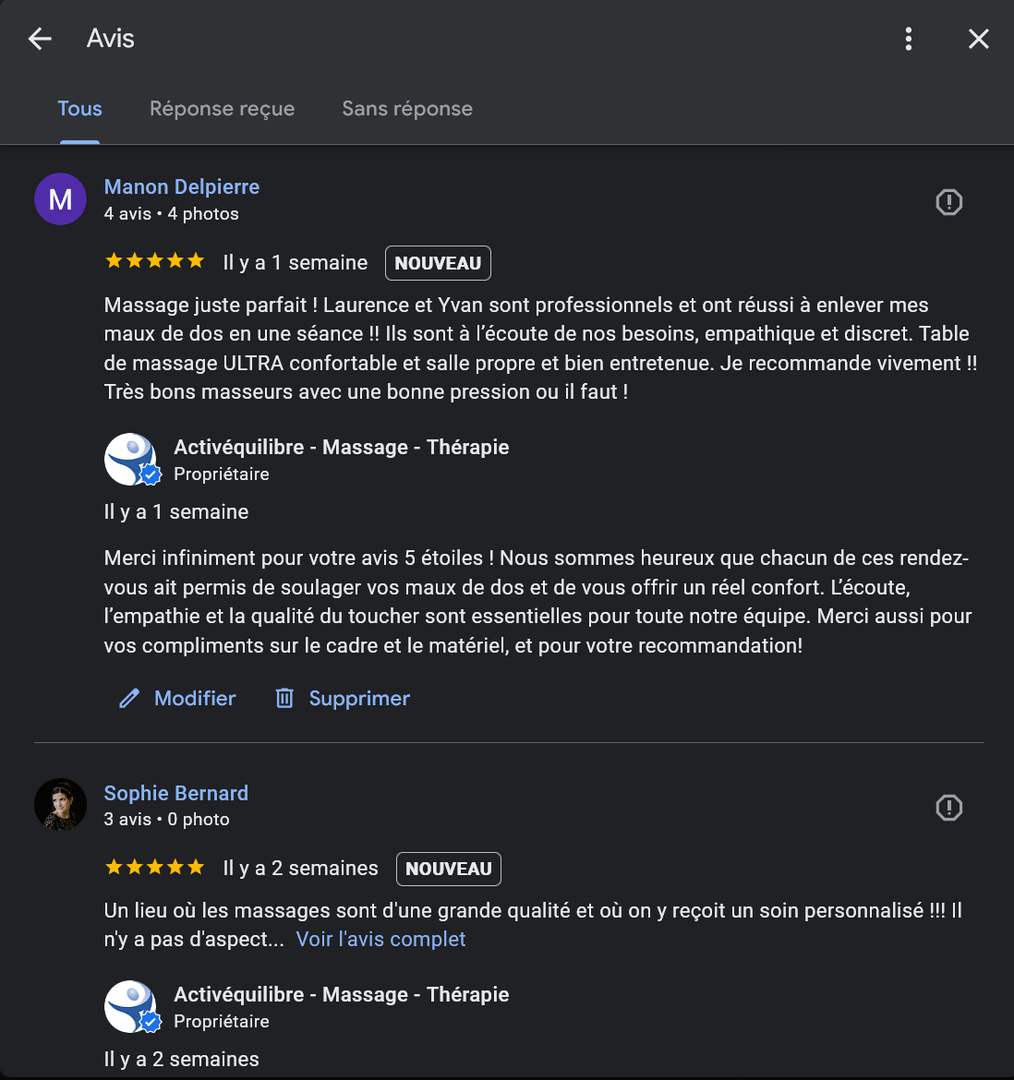This screenshot has height=1080, width=1014.
Task: Open Sophie Bernard's profile photo
Action: [60, 805]
